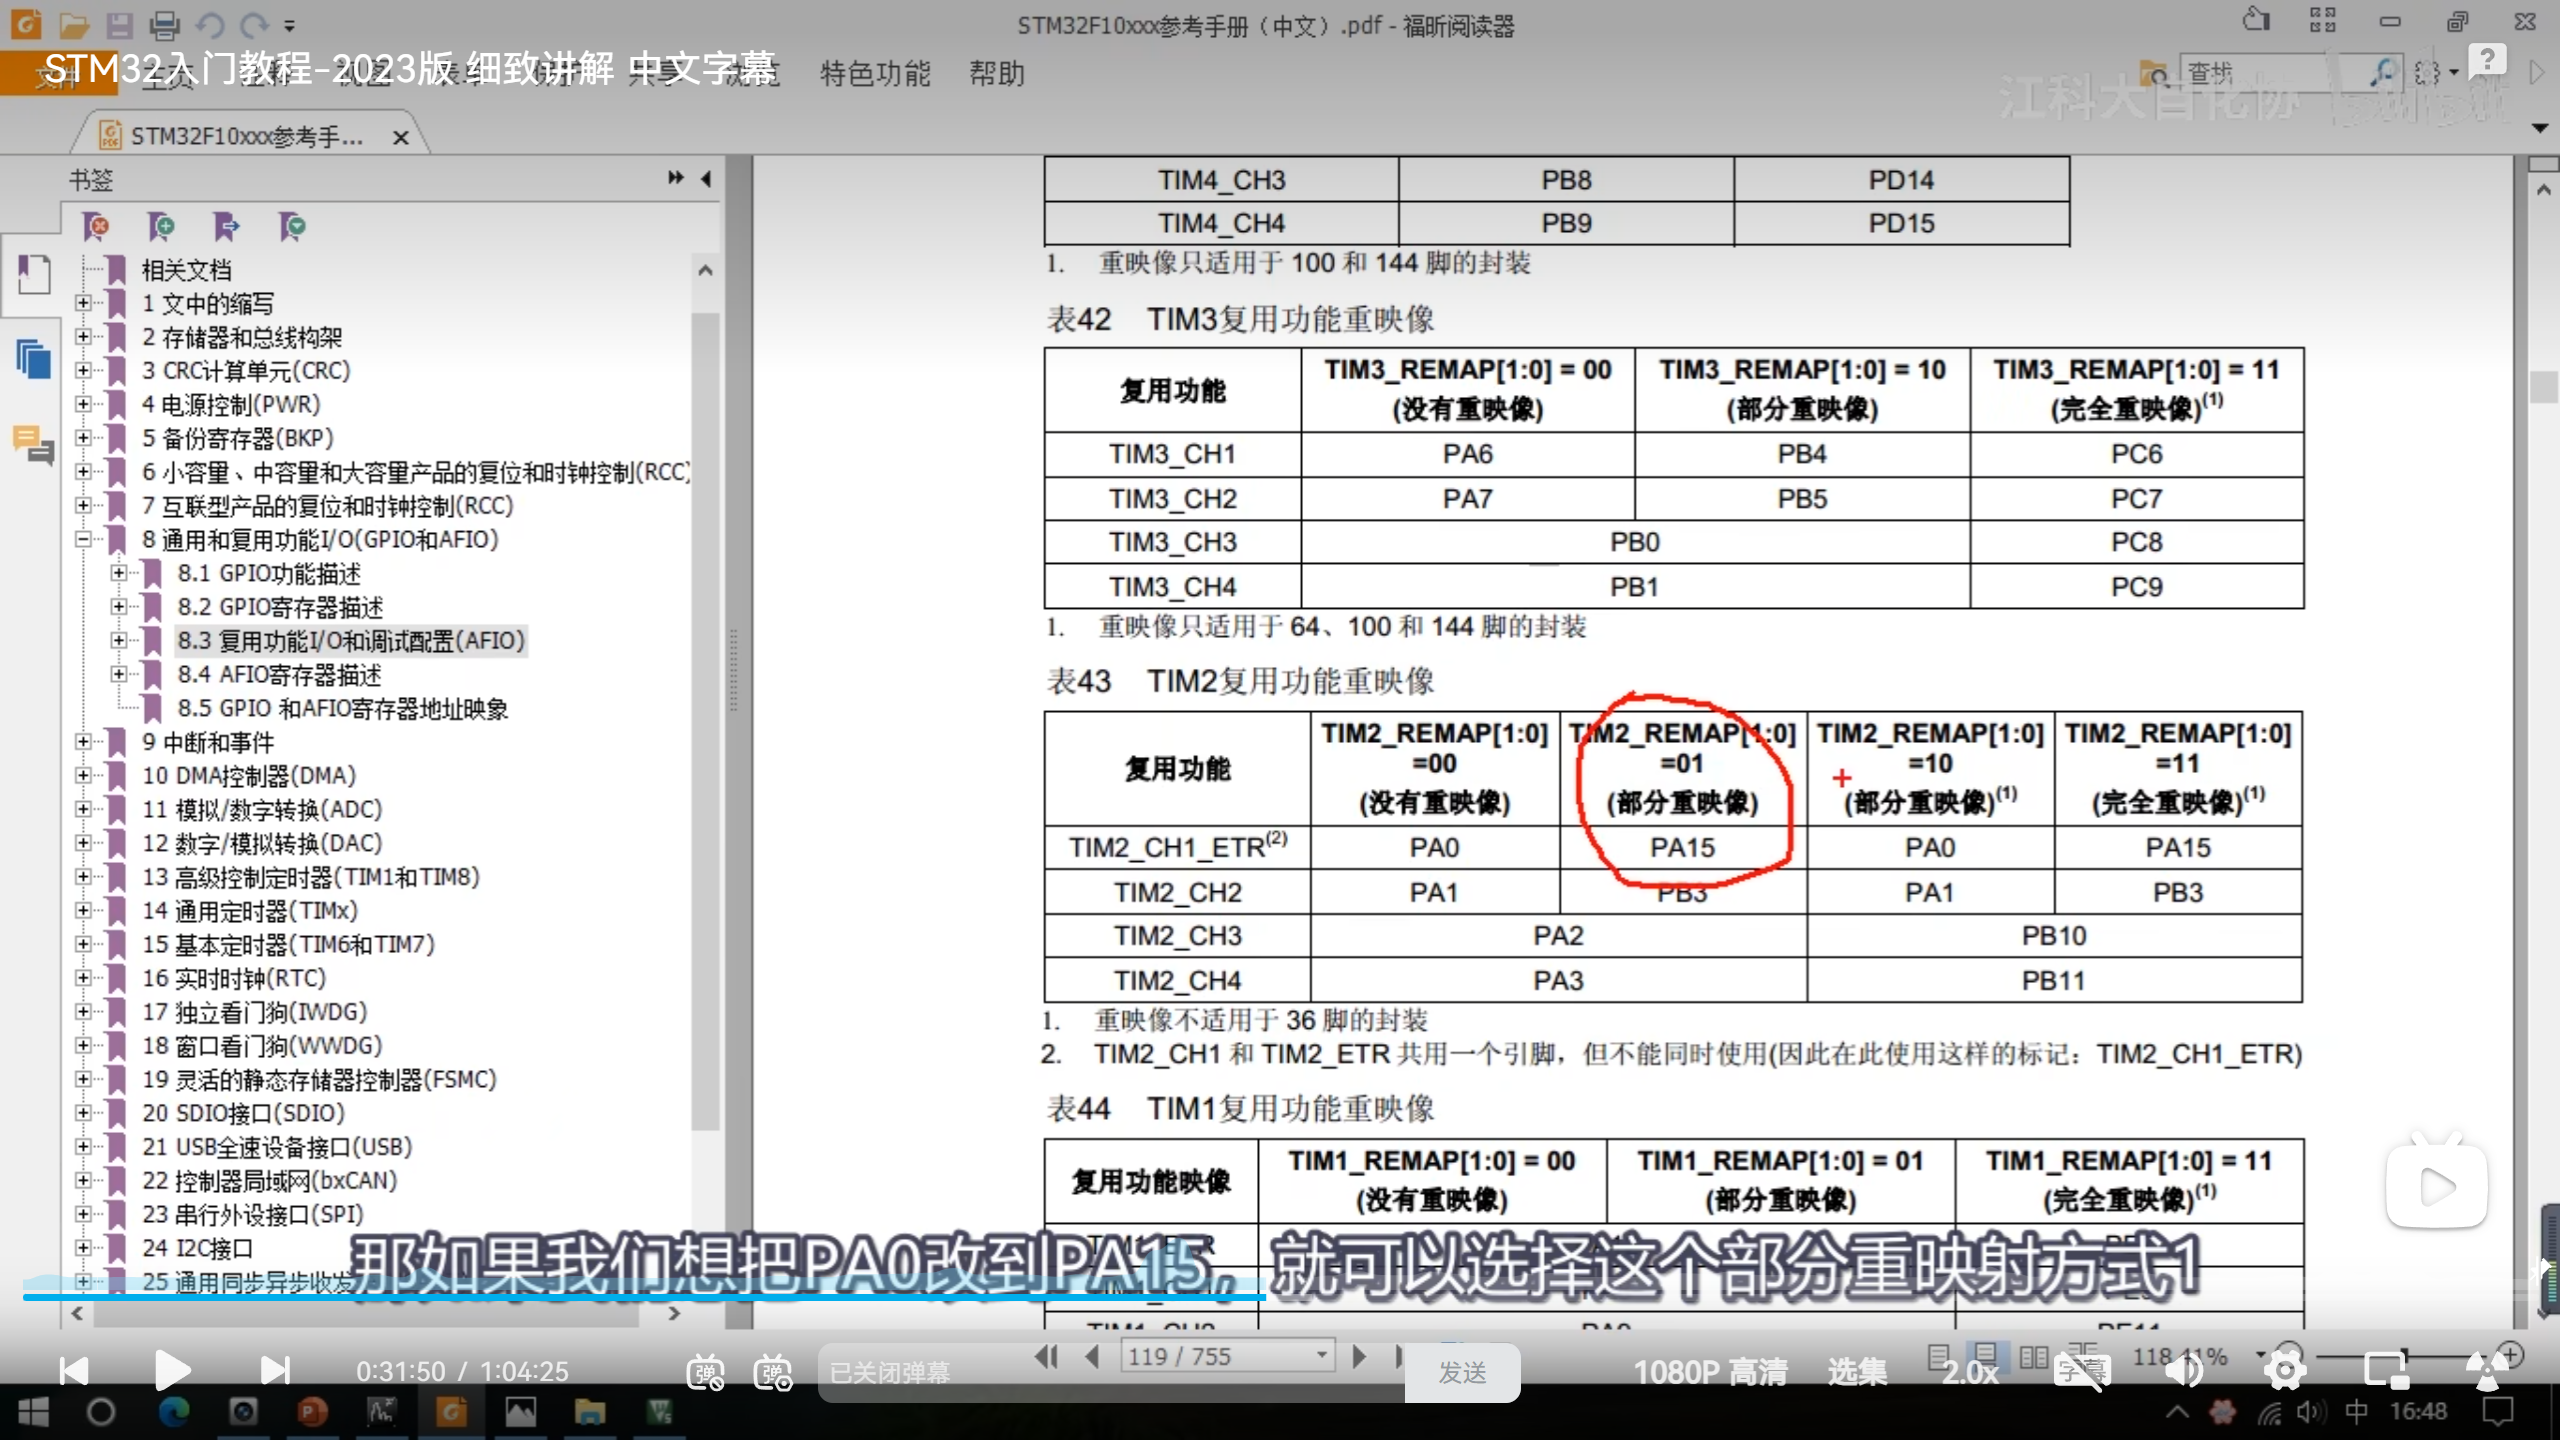This screenshot has height=1440, width=2560.
Task: Open the 特色功能 menu
Action: point(875,73)
